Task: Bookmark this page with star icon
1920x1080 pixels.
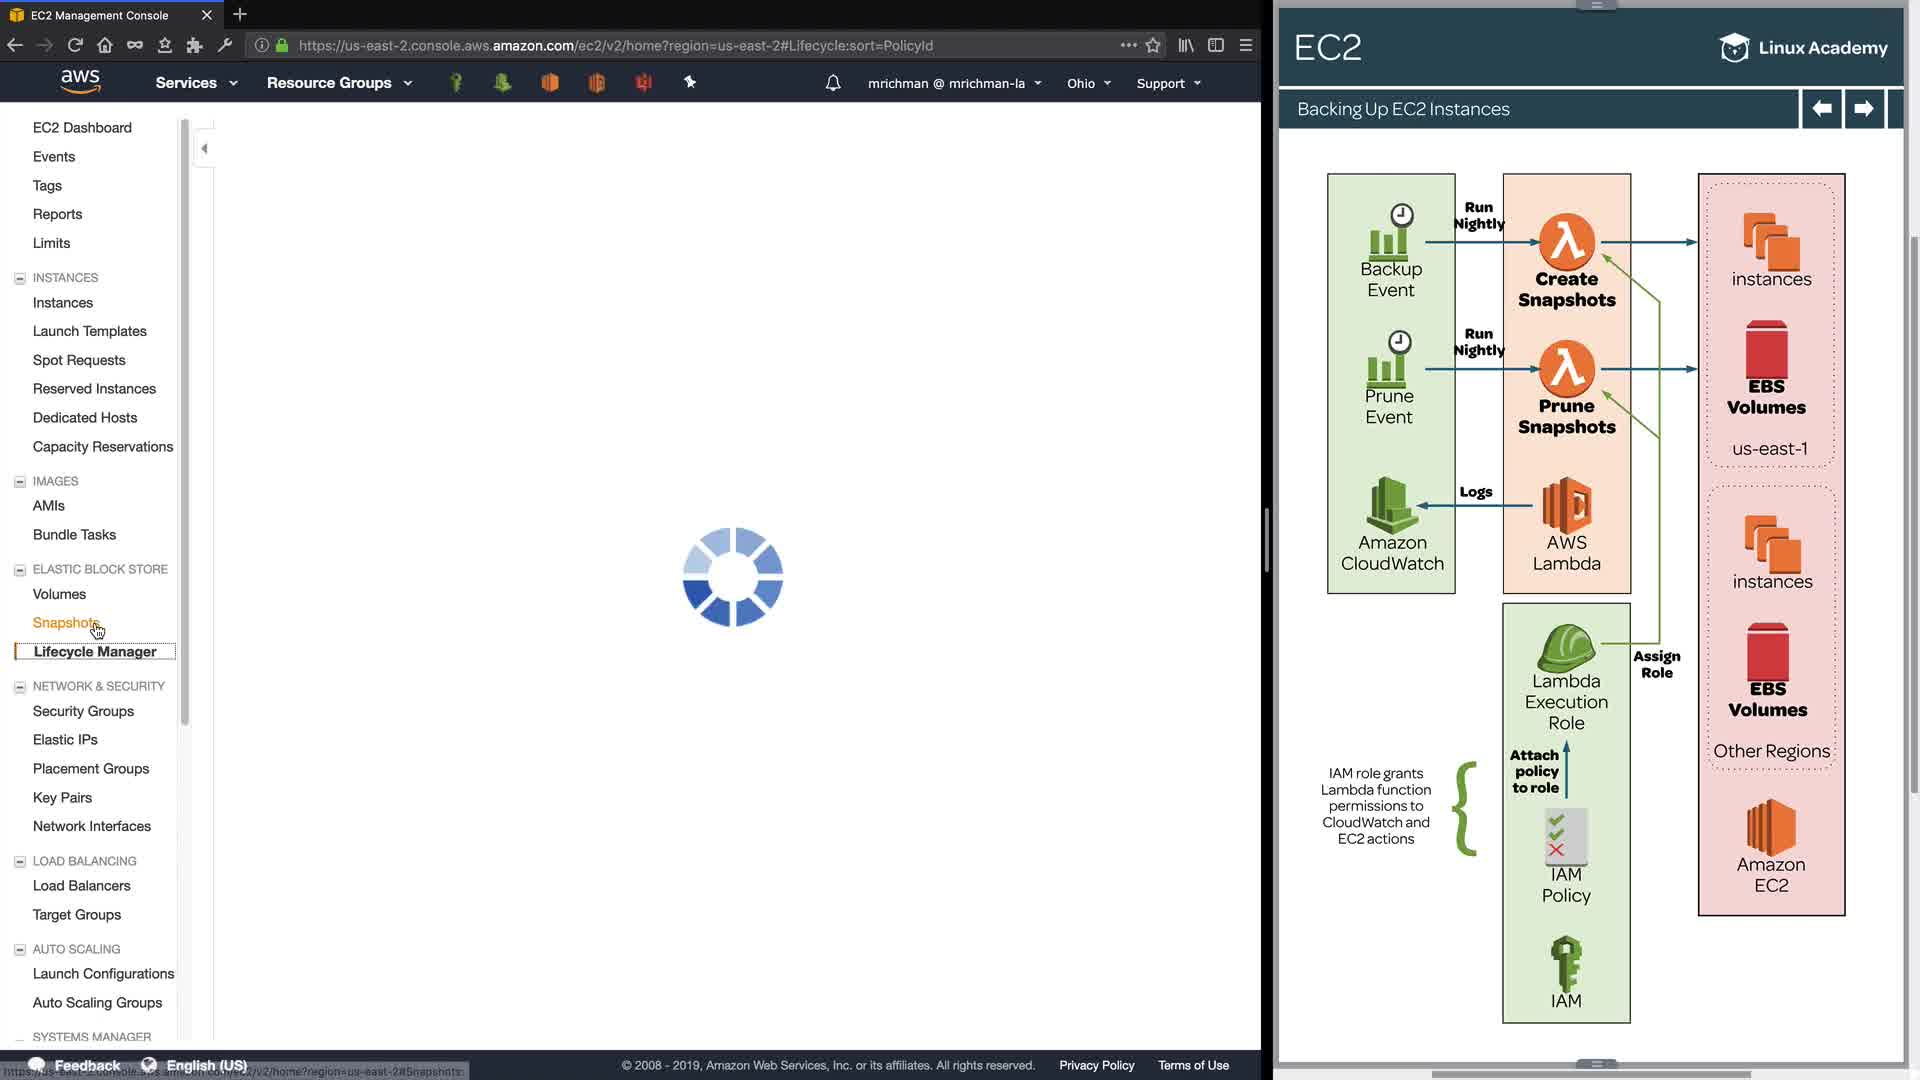Action: [x=1153, y=45]
